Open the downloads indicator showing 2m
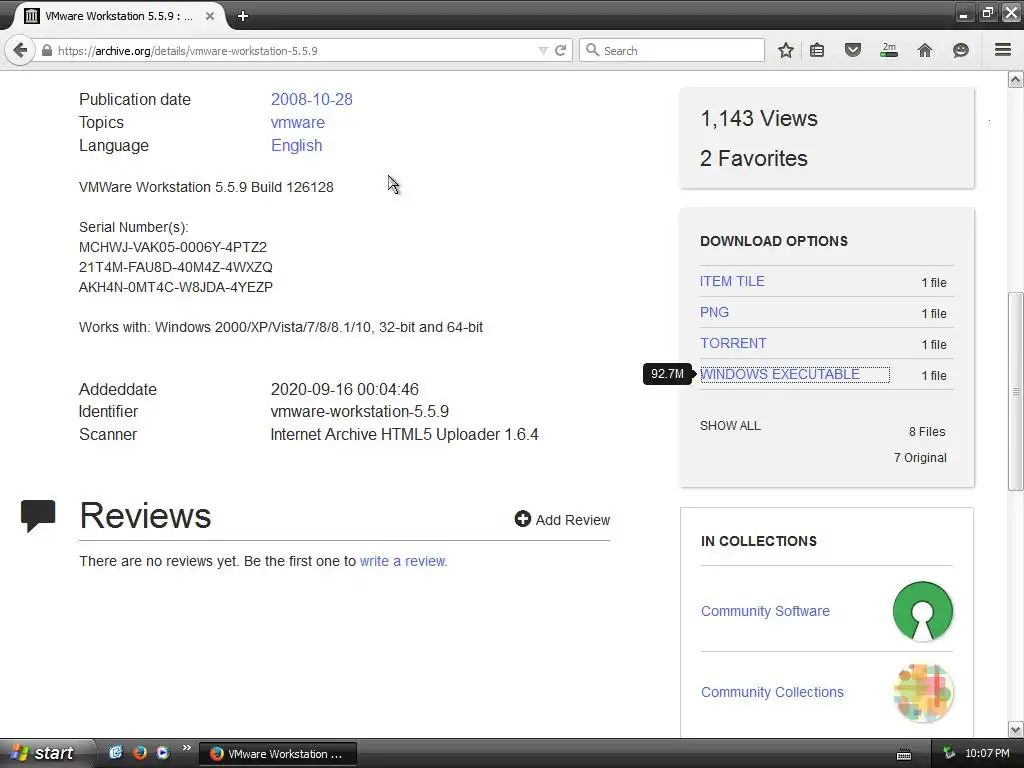 pos(889,50)
